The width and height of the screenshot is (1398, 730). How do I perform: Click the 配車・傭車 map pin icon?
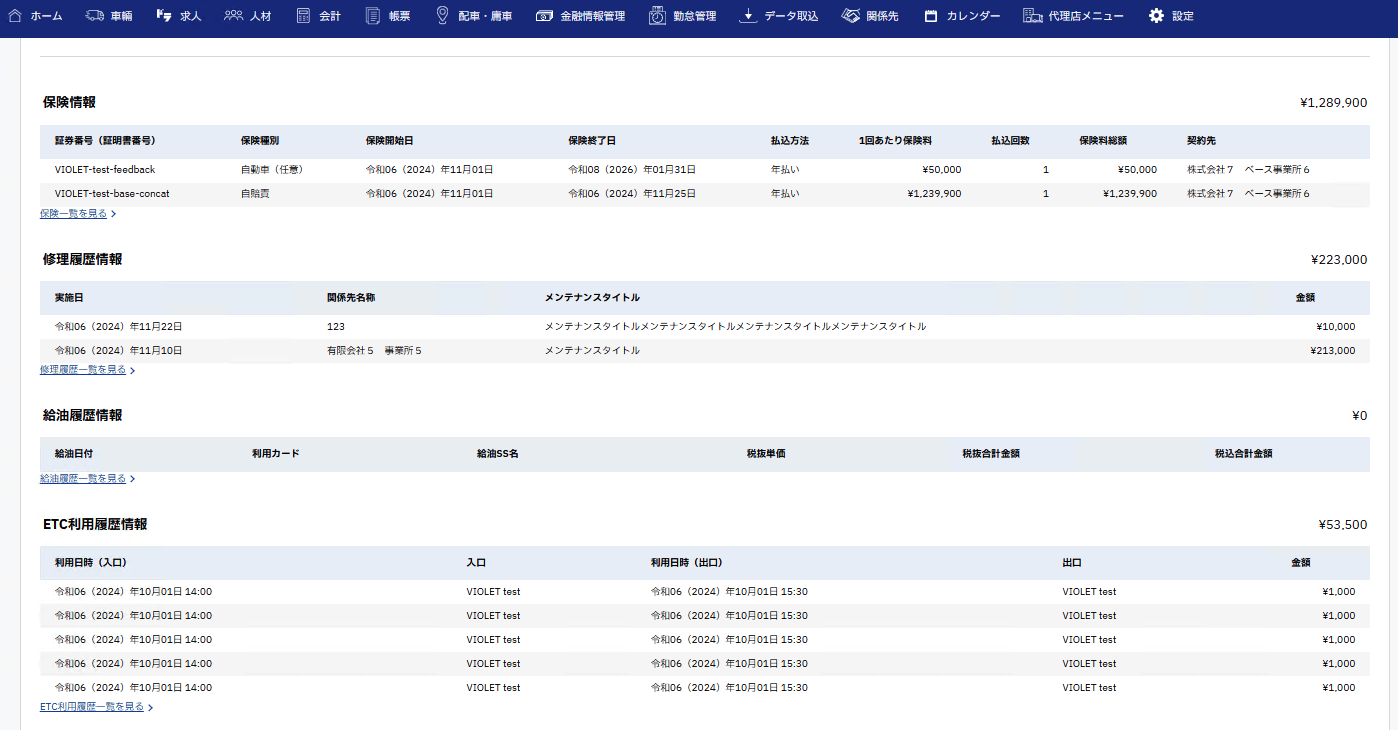tap(442, 16)
